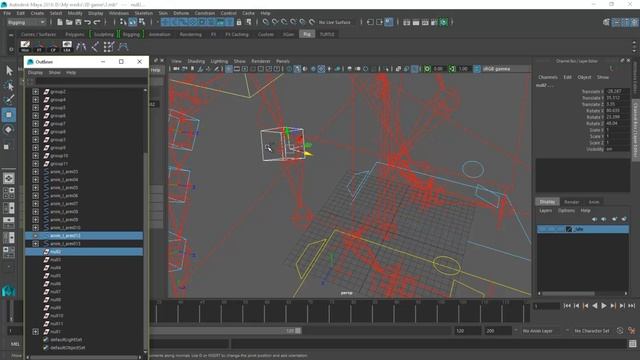Click the Undo arrow icon

tap(87, 22)
